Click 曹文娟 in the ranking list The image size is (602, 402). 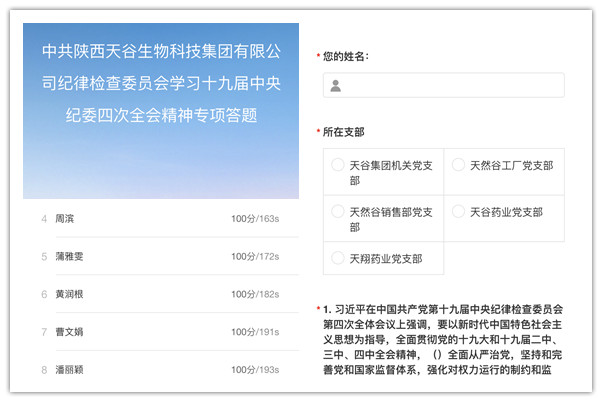pos(69,331)
